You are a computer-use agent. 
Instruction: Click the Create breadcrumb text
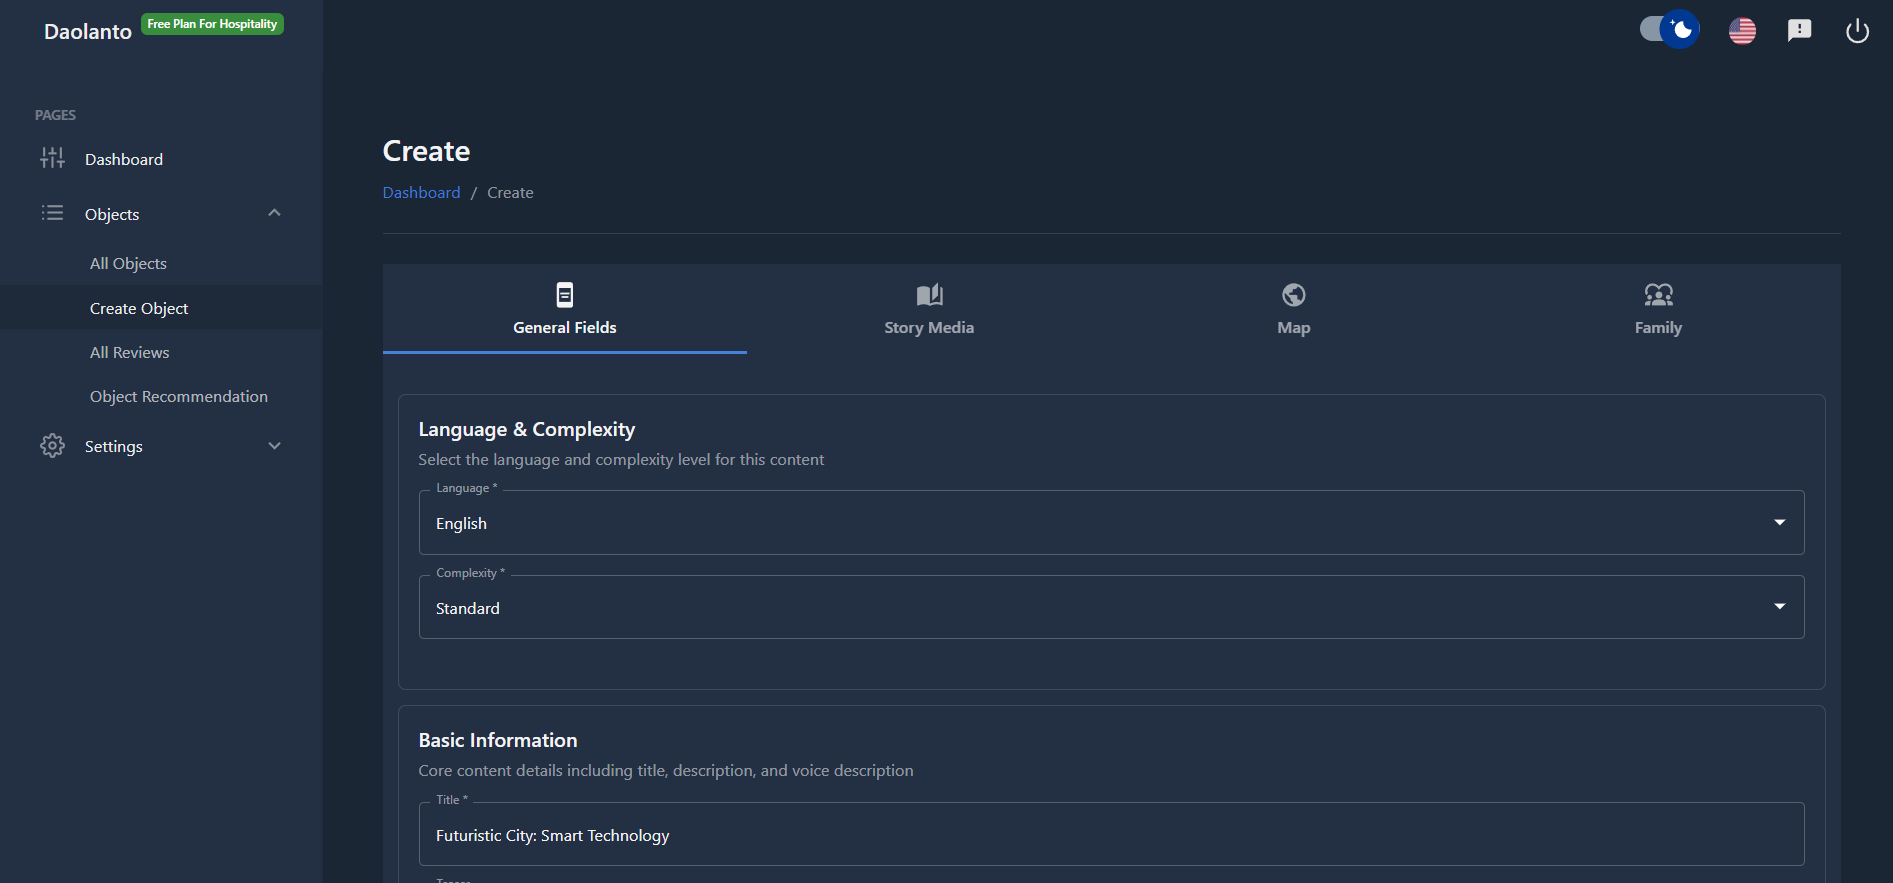(x=510, y=192)
